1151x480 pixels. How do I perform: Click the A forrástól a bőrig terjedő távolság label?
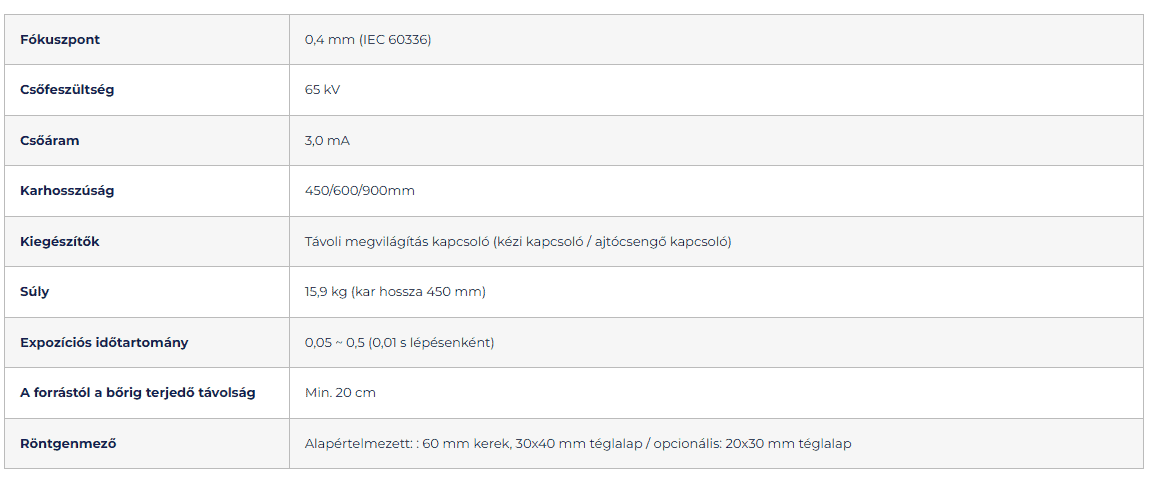coord(138,393)
